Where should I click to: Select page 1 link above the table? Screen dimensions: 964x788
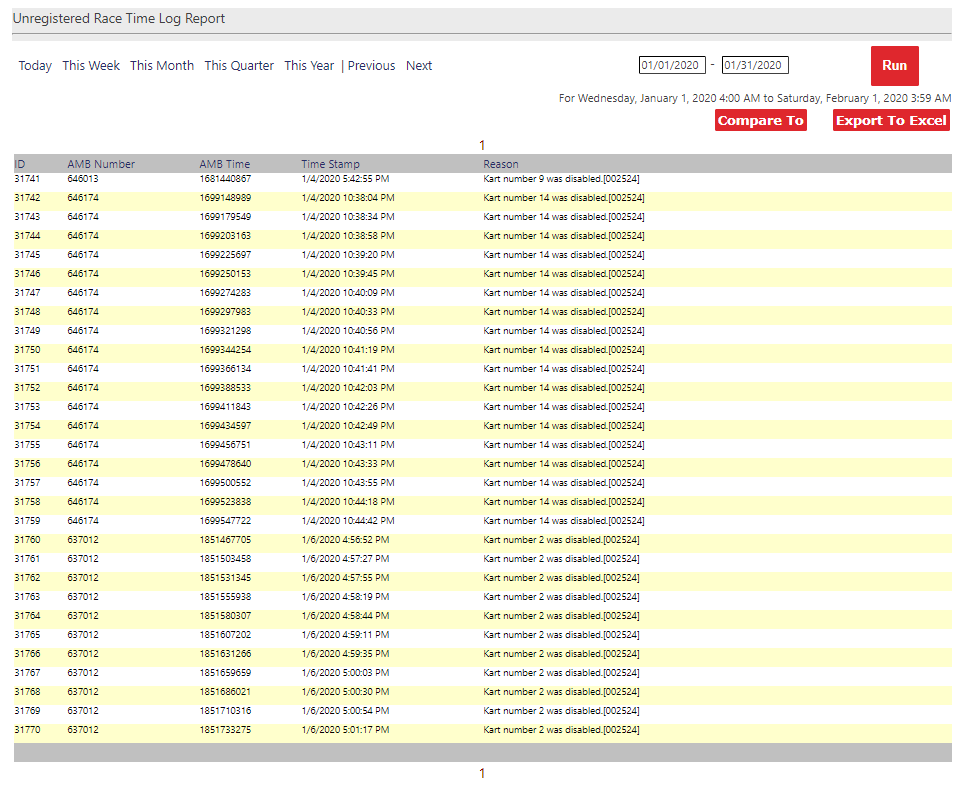[482, 146]
